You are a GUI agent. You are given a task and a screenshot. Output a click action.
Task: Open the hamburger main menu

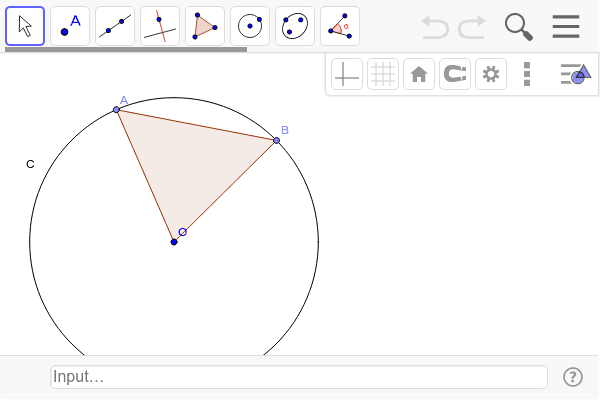click(566, 26)
